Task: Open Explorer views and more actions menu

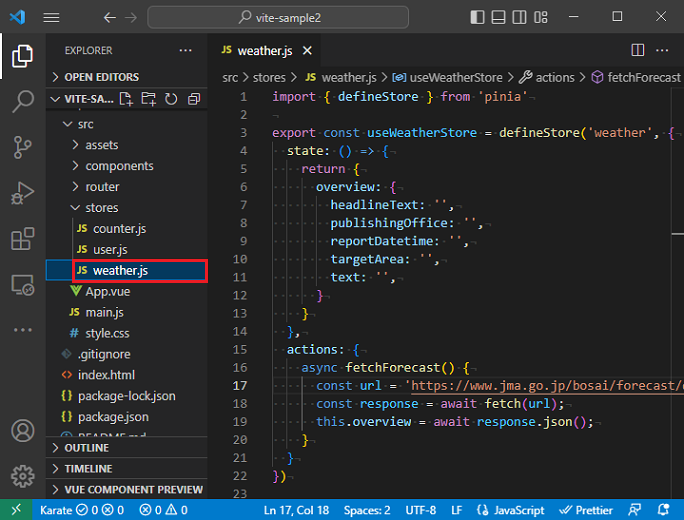Action: click(185, 51)
